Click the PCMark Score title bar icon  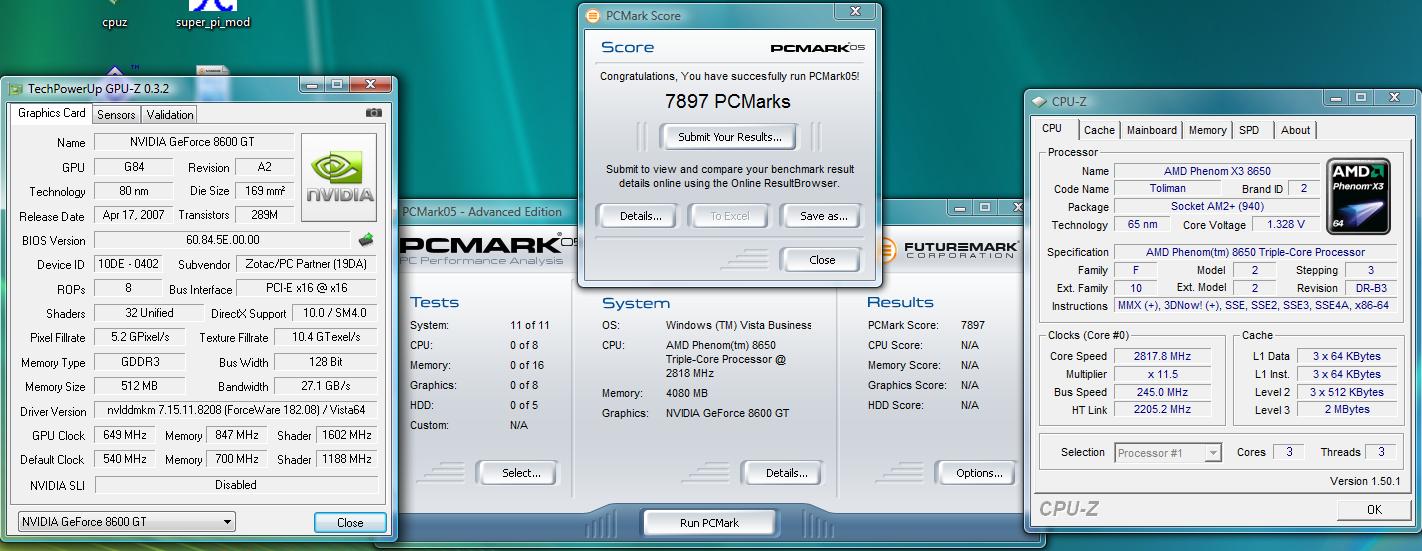[592, 15]
